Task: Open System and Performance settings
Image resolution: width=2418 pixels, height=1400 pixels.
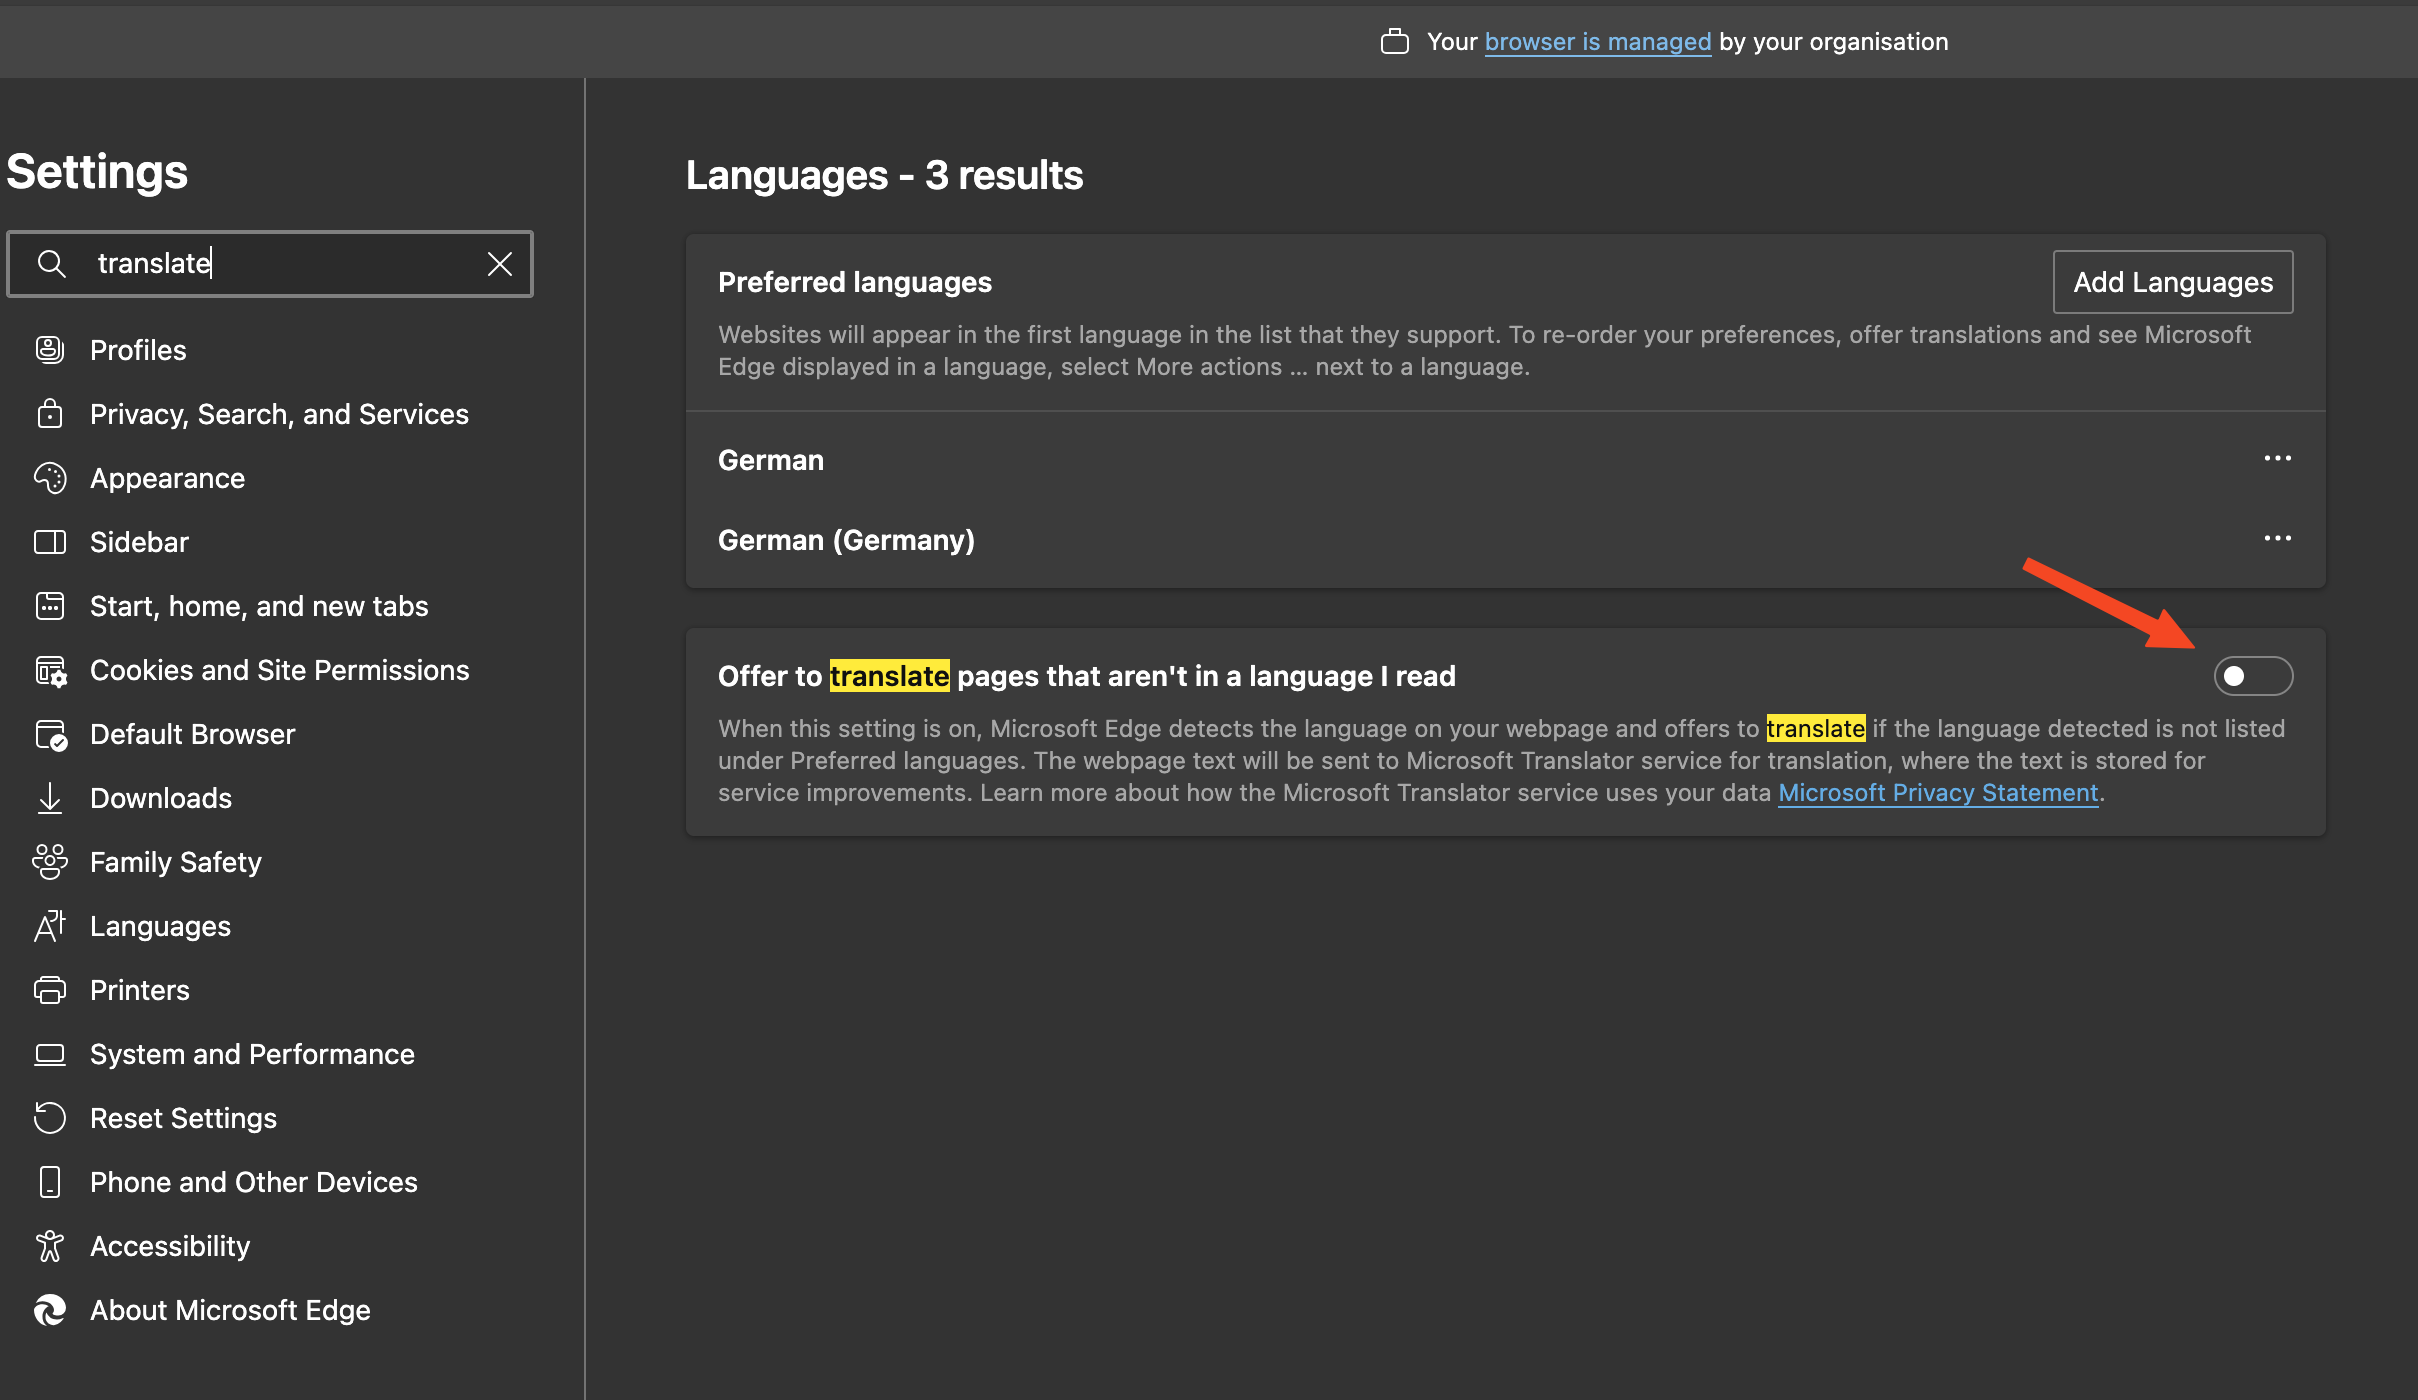Action: 252,1054
